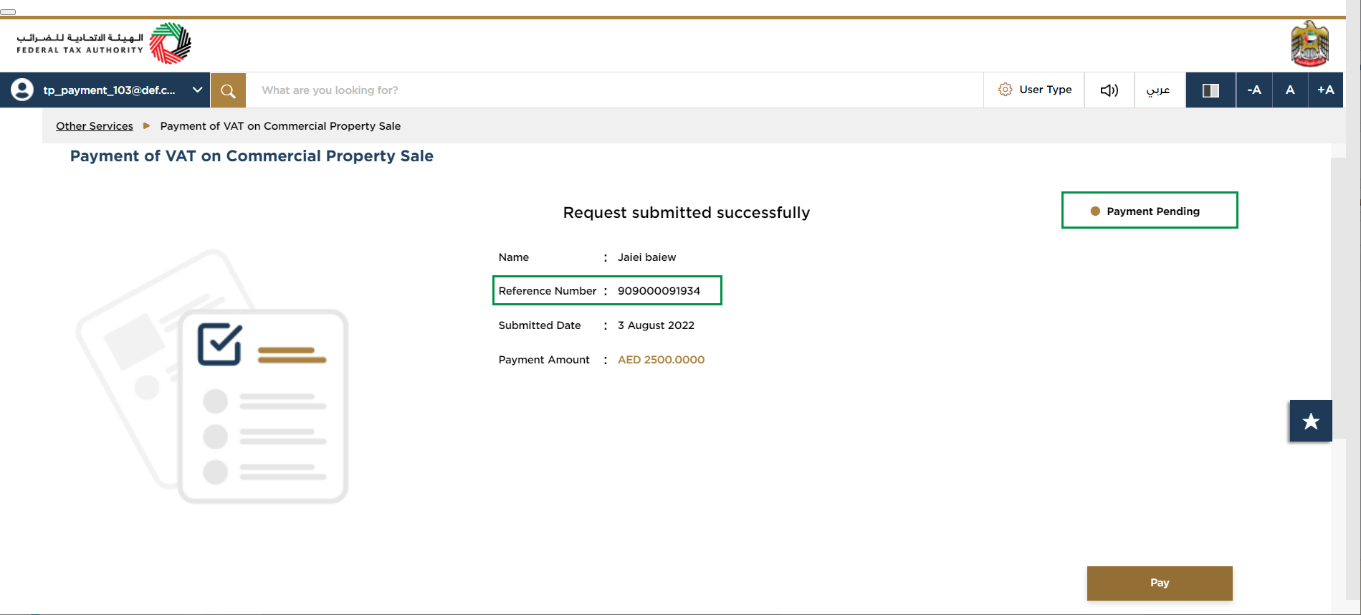Reset font size with A
Screen dimensions: 1361x615
[1290, 90]
